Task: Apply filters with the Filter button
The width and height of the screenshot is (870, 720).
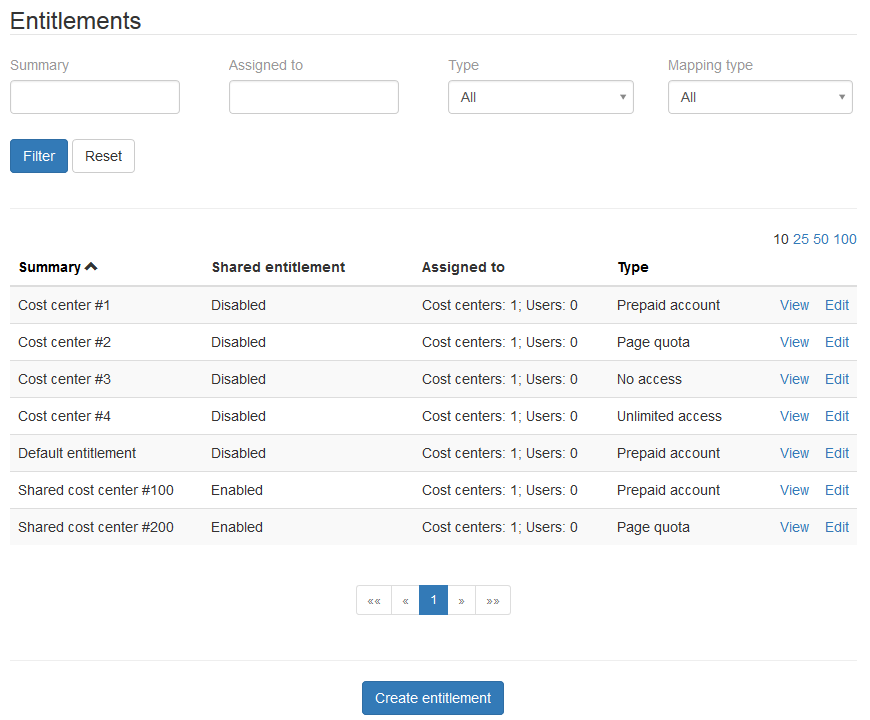Action: click(39, 156)
